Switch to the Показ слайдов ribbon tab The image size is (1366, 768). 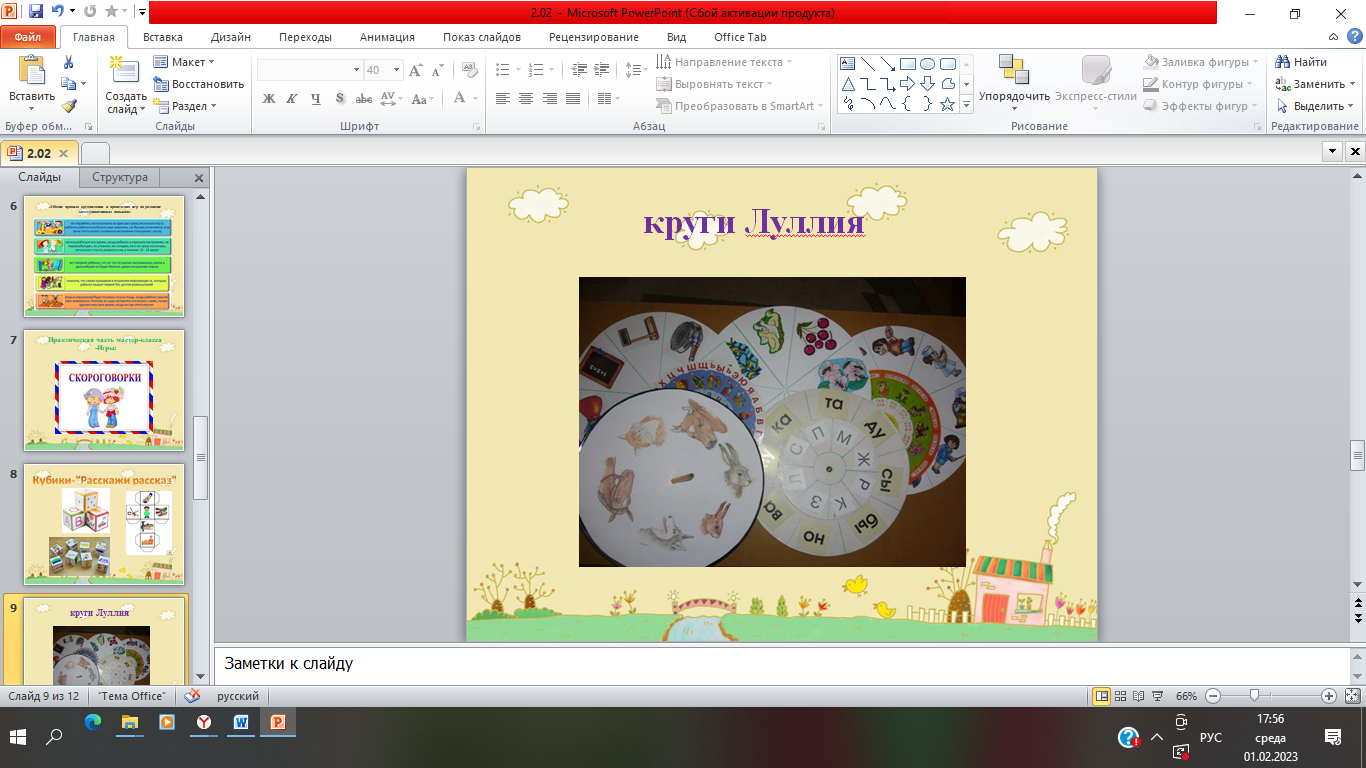(482, 37)
